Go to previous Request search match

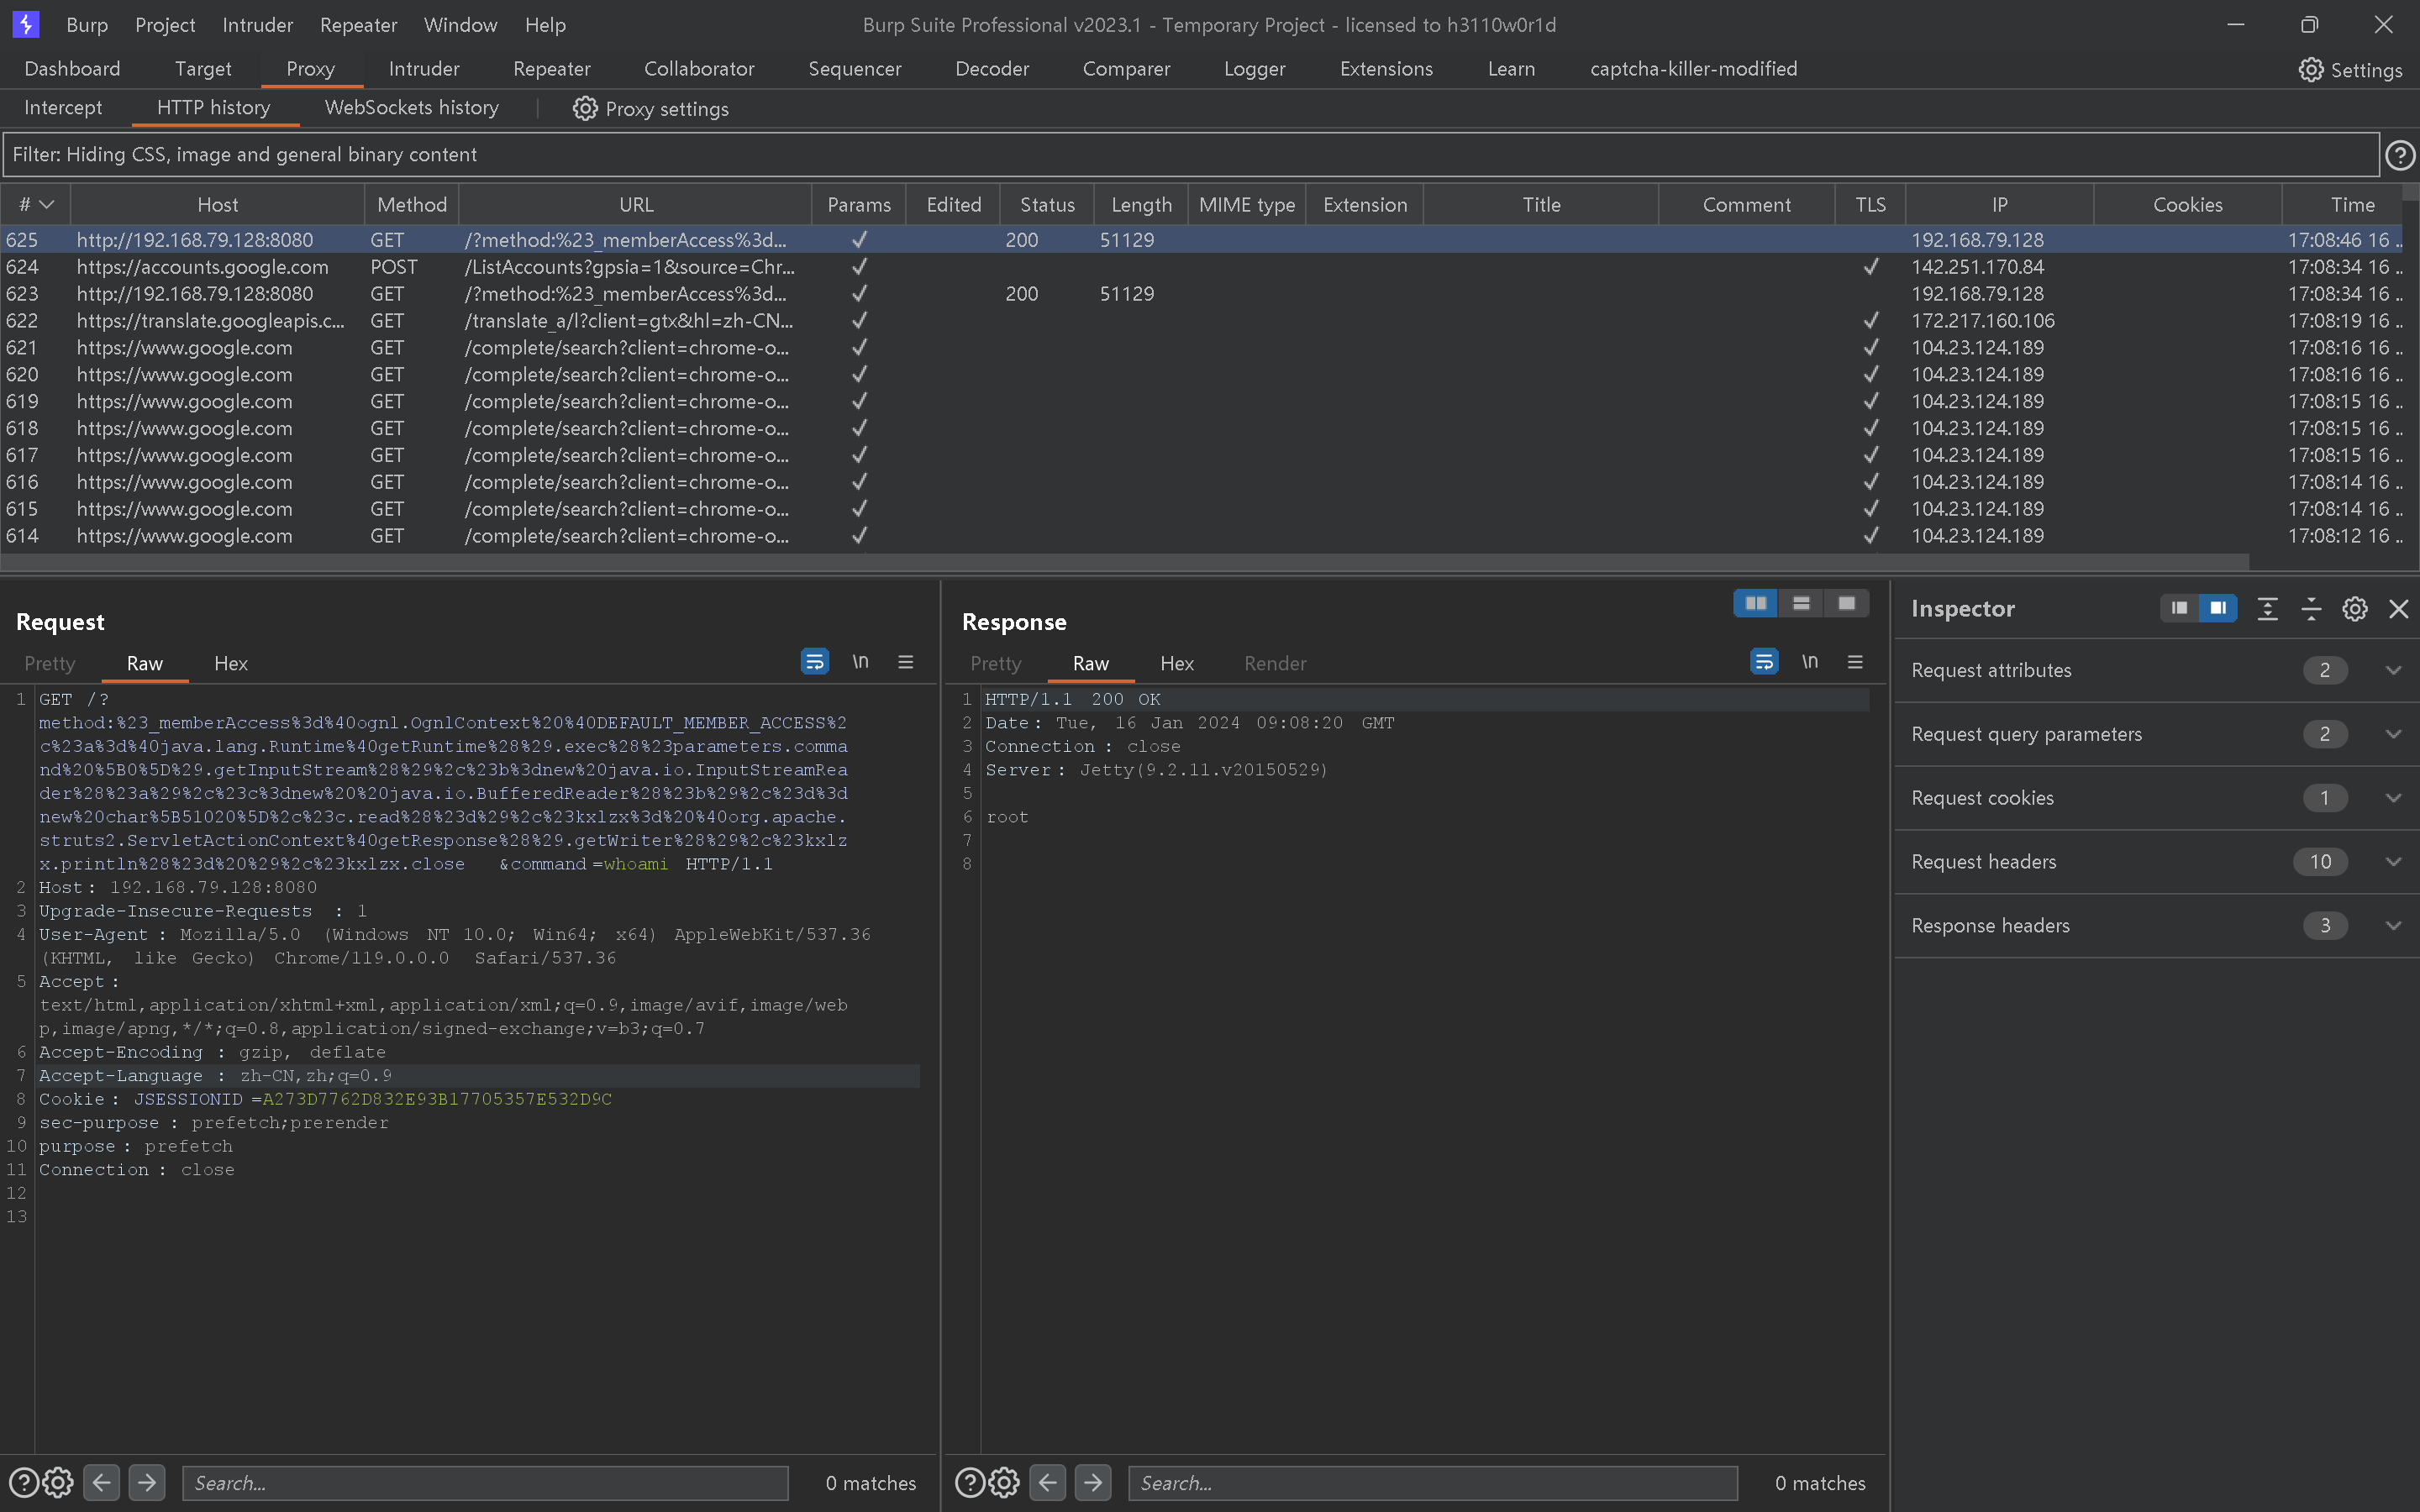pyautogui.click(x=101, y=1482)
